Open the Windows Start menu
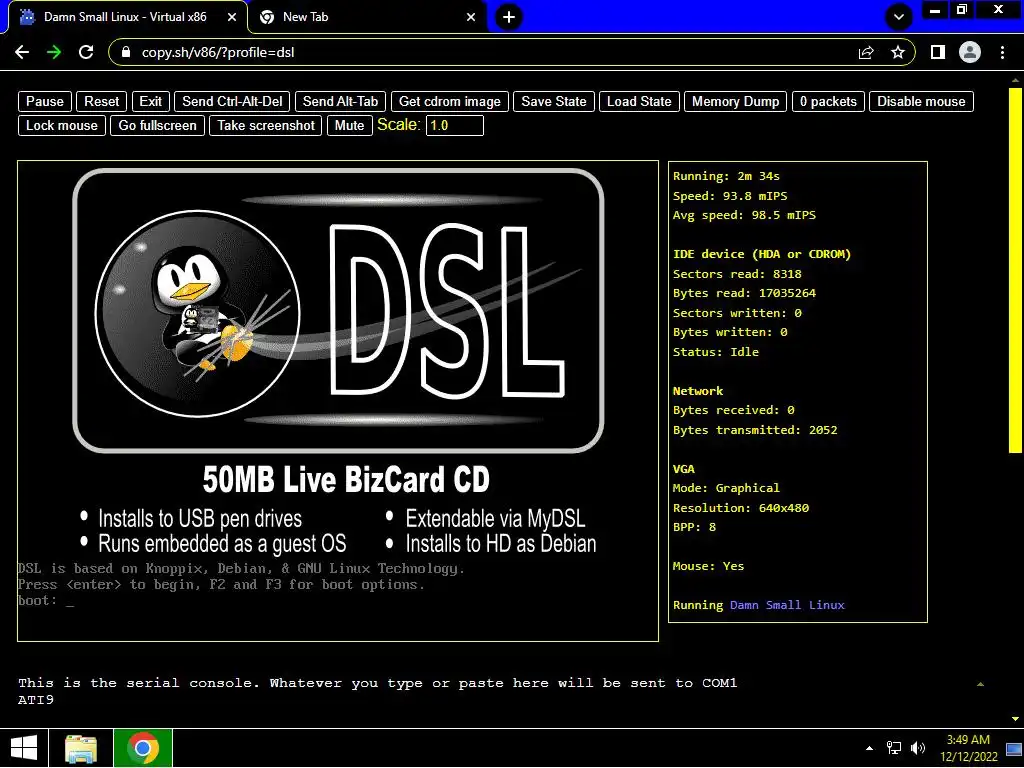Screen dimensions: 1024x768 24,748
